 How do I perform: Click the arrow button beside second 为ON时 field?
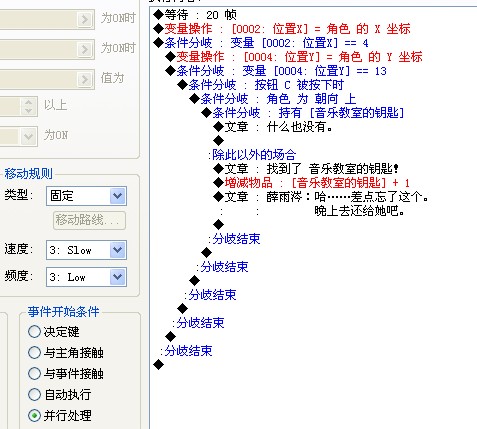click(x=85, y=49)
